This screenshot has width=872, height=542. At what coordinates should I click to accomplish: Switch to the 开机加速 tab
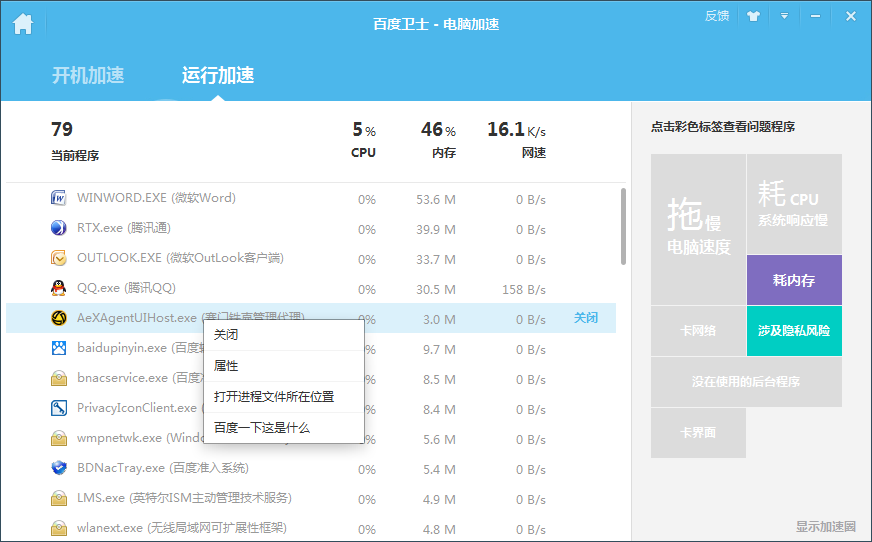[x=88, y=75]
